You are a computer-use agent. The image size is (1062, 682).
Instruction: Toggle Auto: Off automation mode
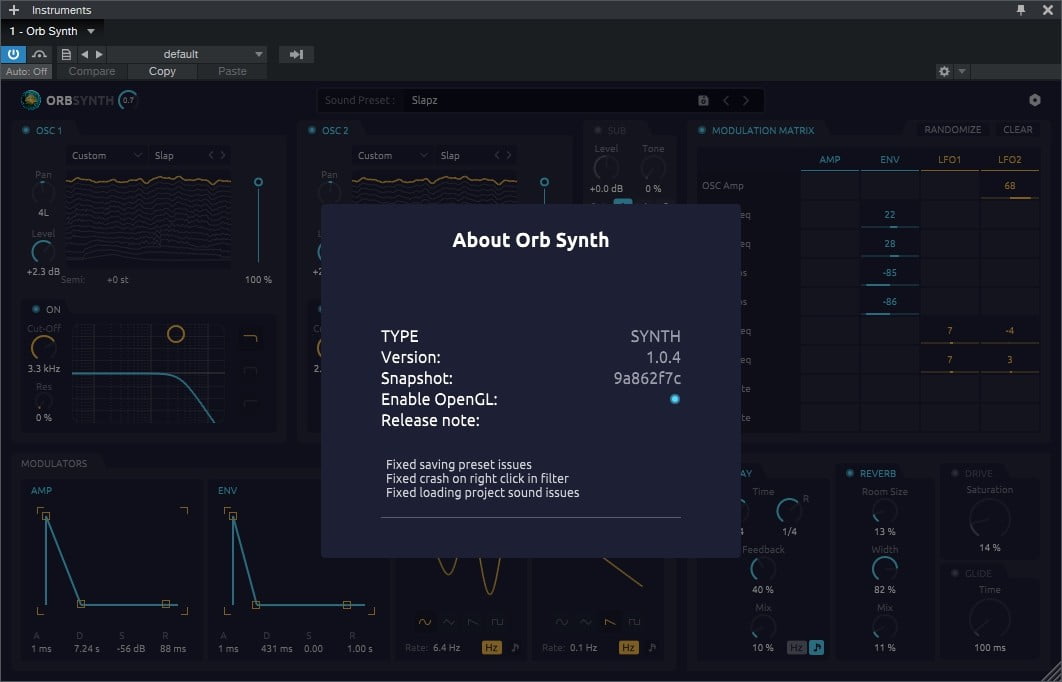click(x=26, y=71)
